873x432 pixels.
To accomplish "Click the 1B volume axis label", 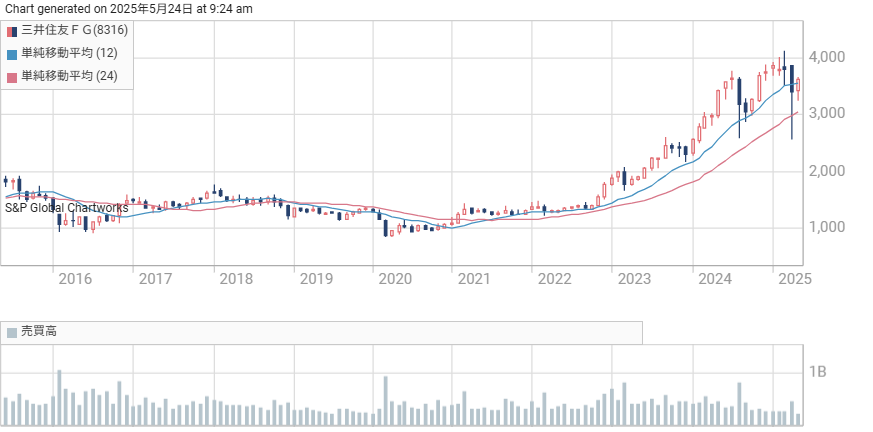I will (818, 372).
